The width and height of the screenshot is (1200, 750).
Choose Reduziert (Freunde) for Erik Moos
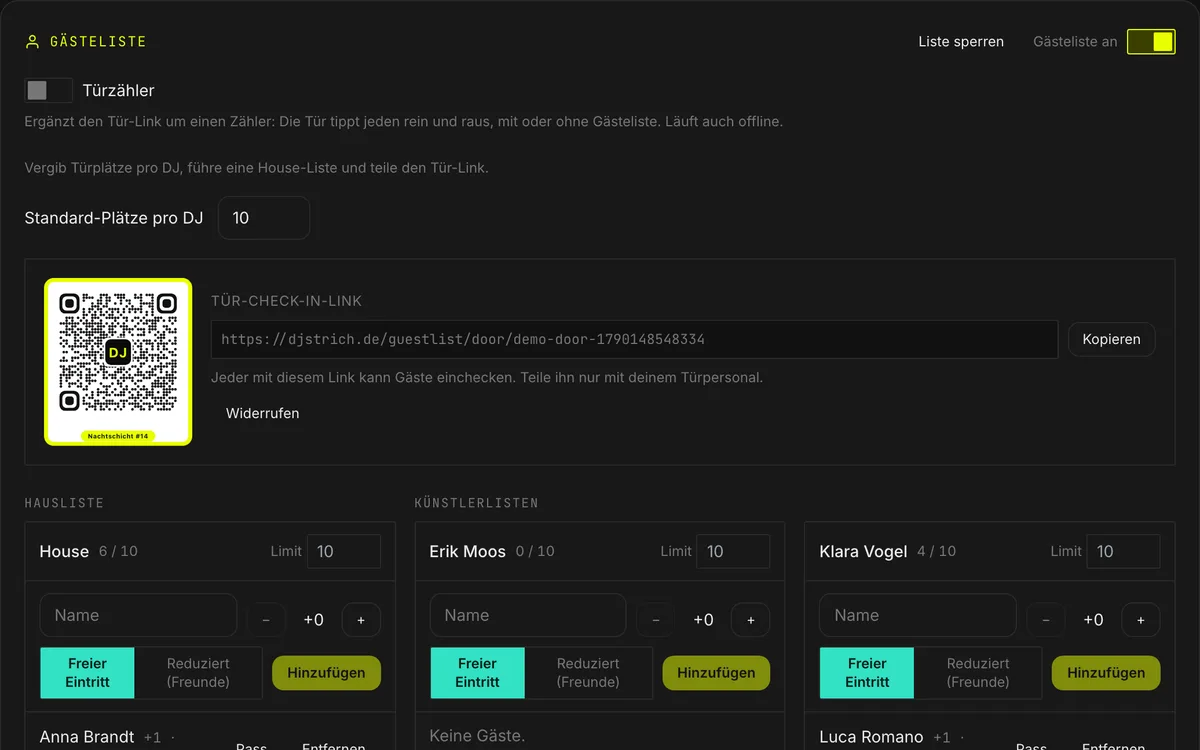[588, 672]
